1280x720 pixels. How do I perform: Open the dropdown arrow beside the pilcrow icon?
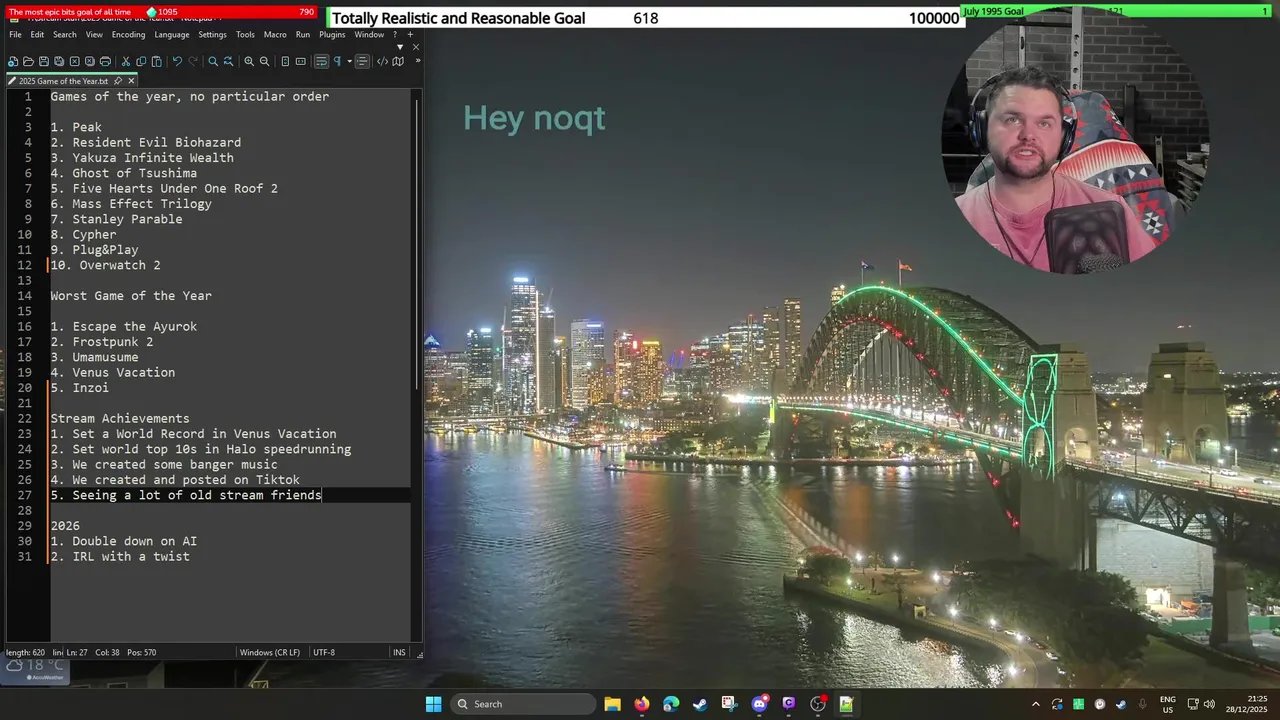[x=350, y=62]
